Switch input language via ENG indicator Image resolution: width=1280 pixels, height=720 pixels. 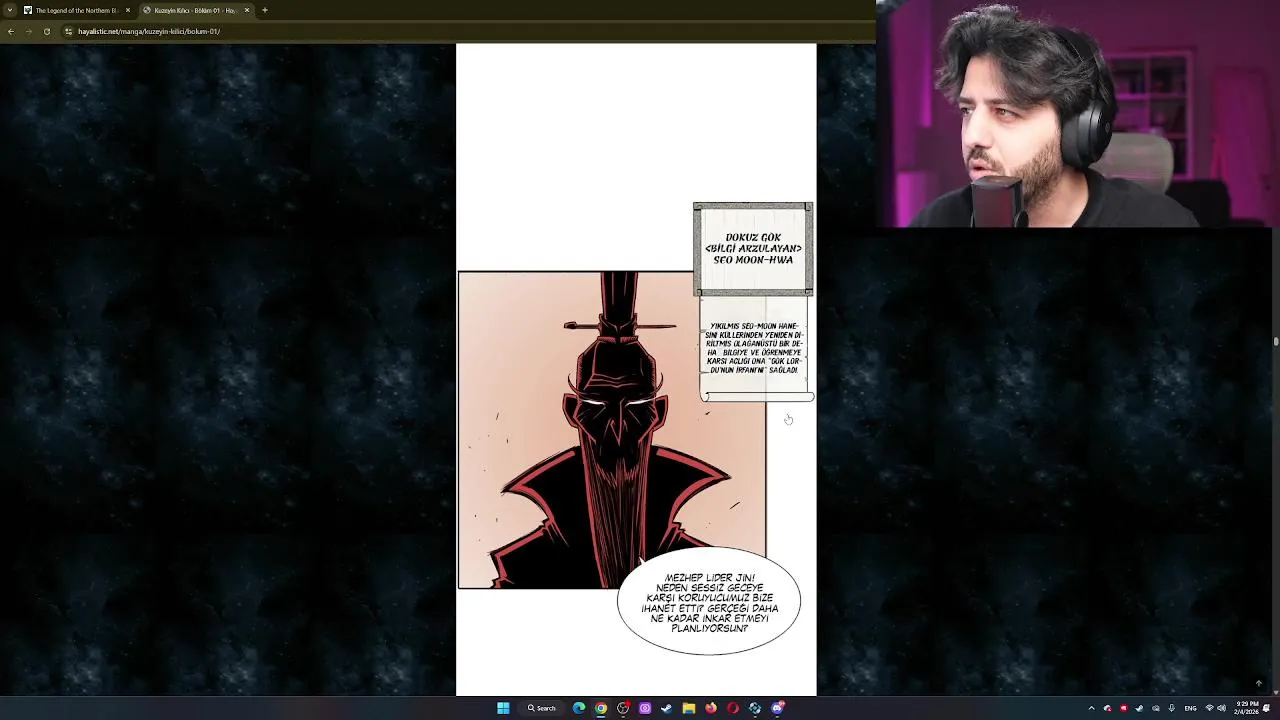click(x=1190, y=708)
